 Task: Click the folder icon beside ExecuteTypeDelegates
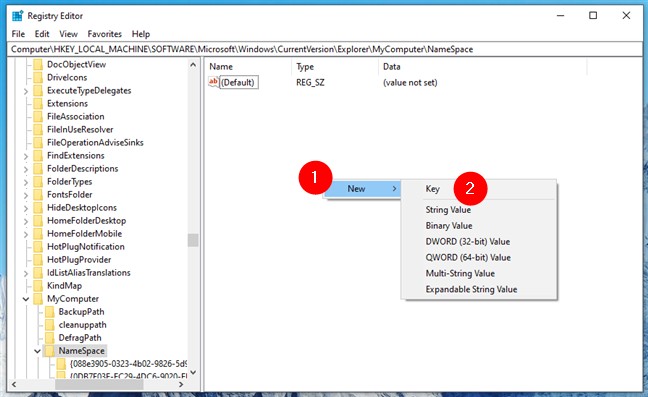click(x=38, y=90)
